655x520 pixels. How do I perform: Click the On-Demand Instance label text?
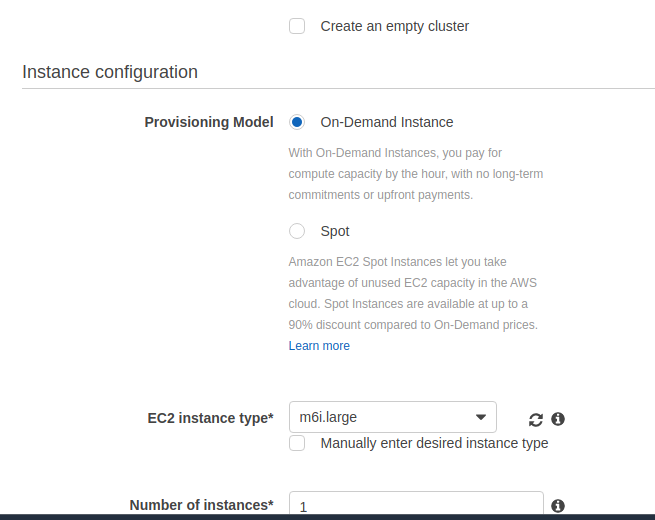click(387, 122)
